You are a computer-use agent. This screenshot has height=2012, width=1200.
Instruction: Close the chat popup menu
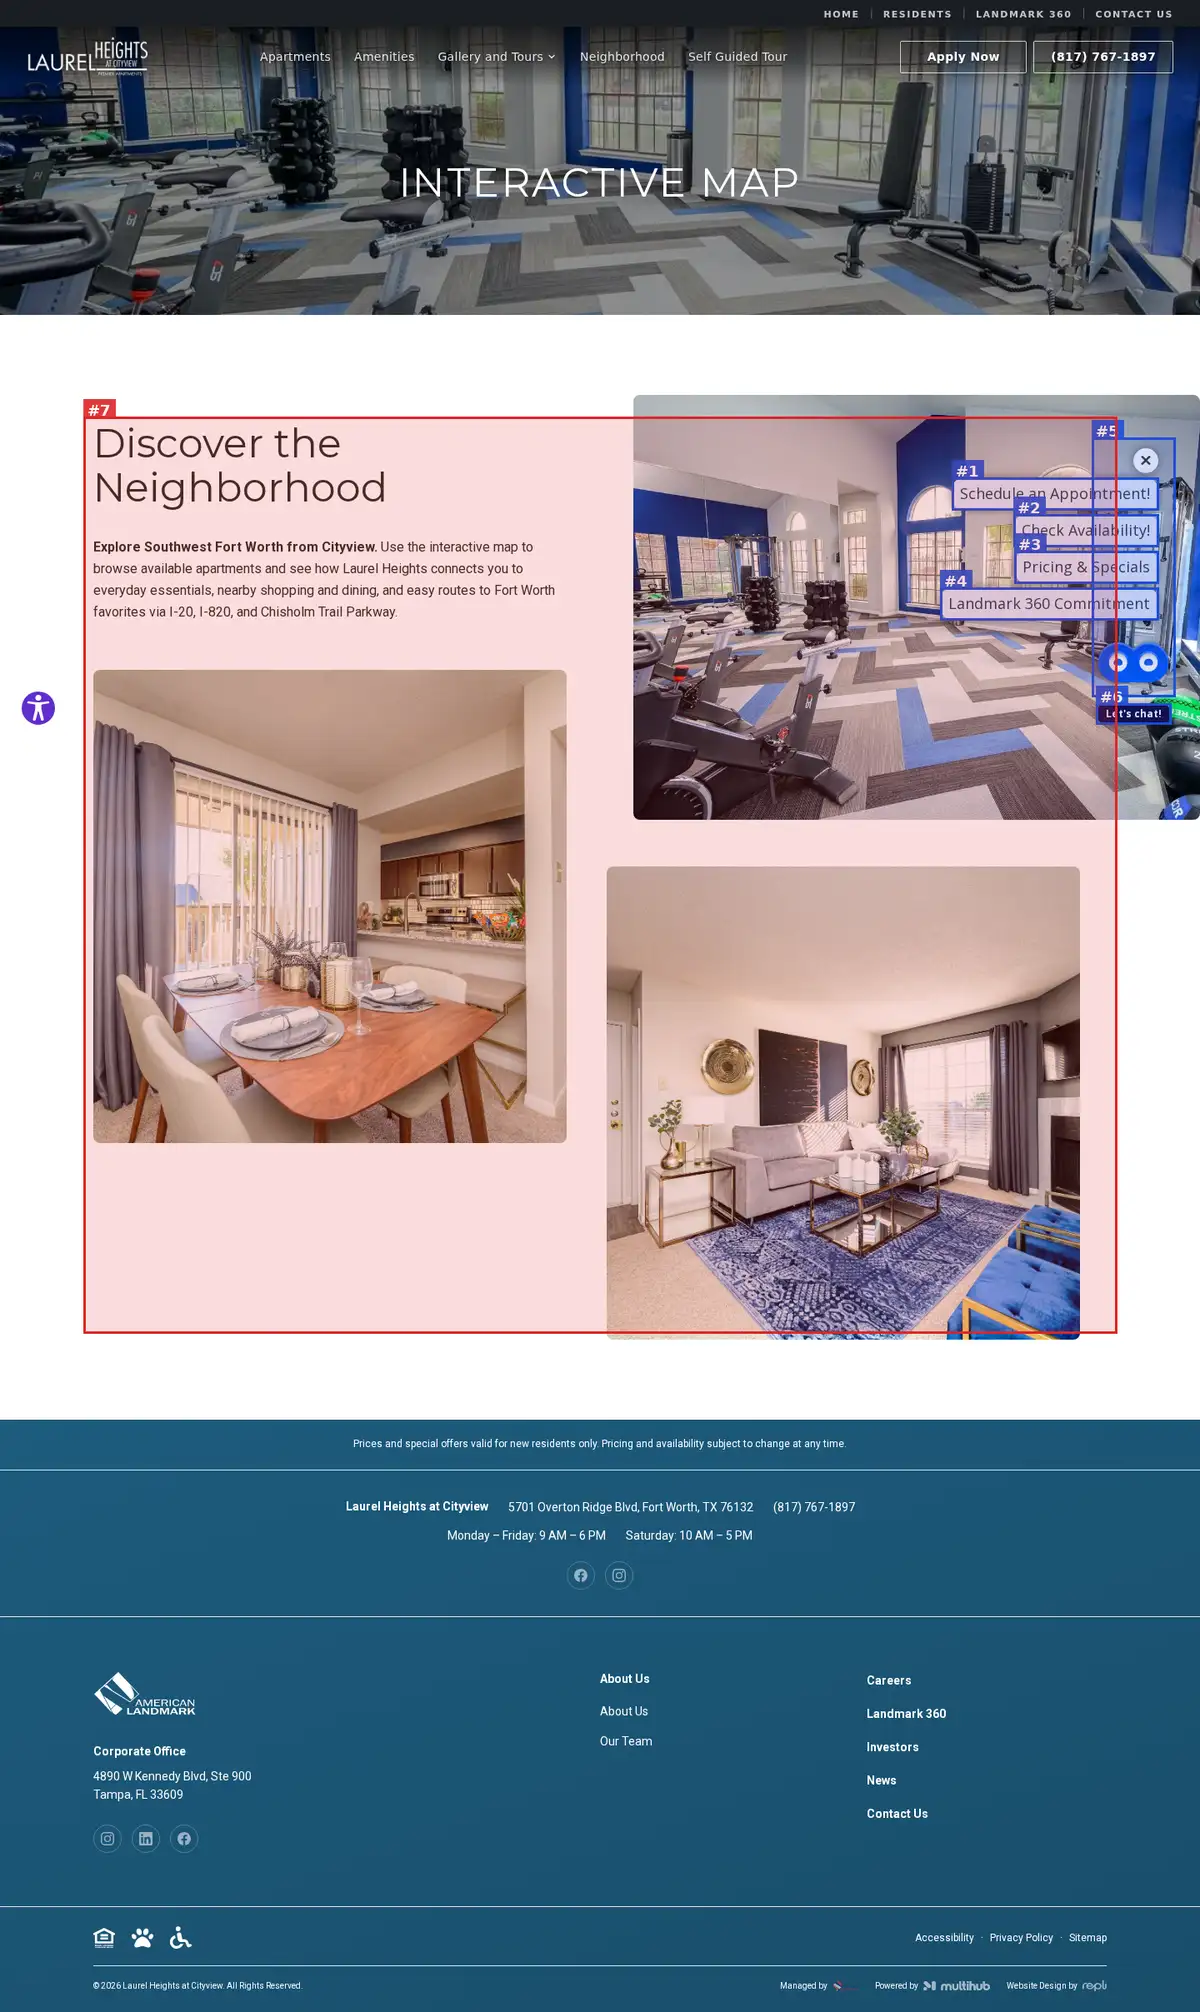1146,460
